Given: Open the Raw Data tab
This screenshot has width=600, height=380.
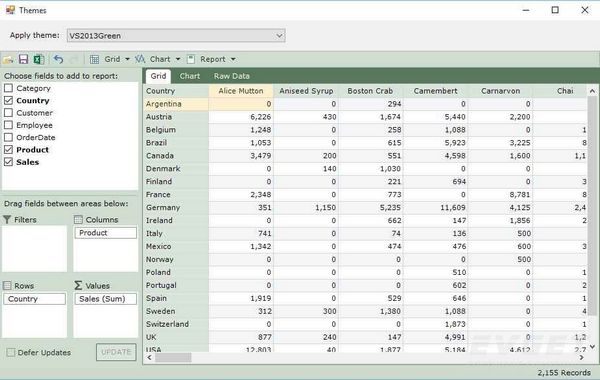Looking at the screenshot, I should pos(232,76).
